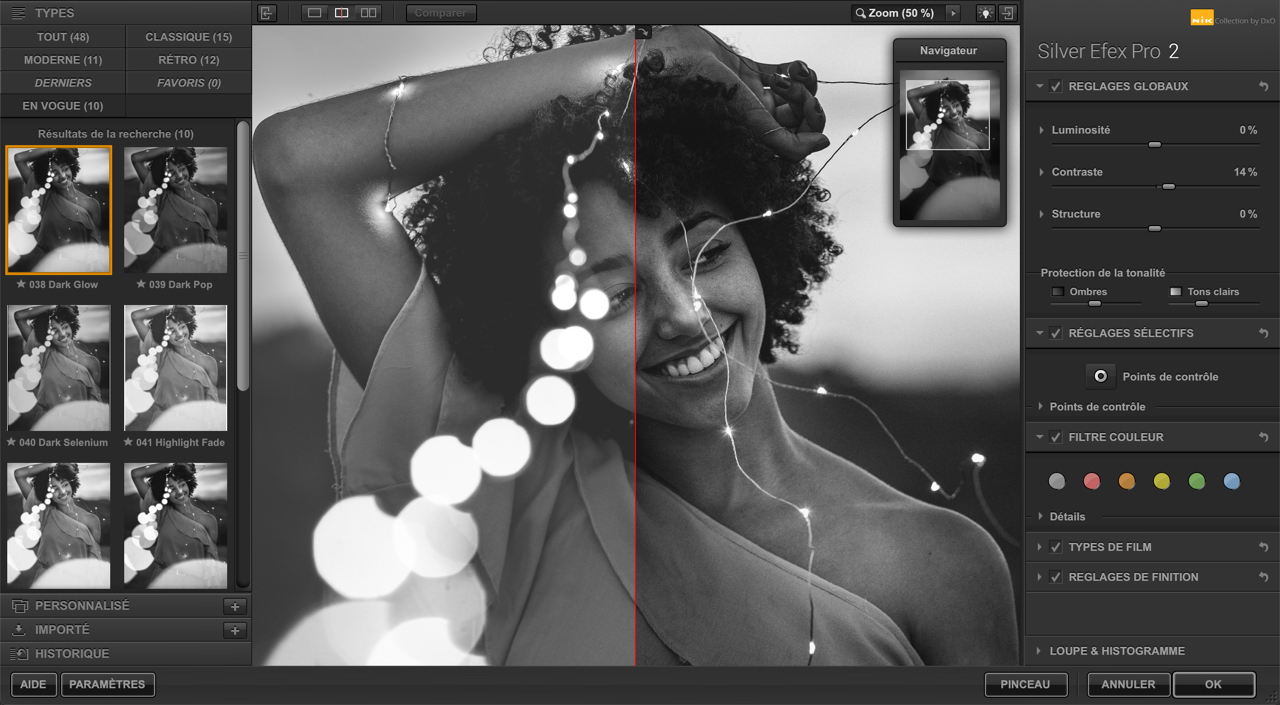Select the 040 Dark Selenium preset thumbnail

coord(58,368)
